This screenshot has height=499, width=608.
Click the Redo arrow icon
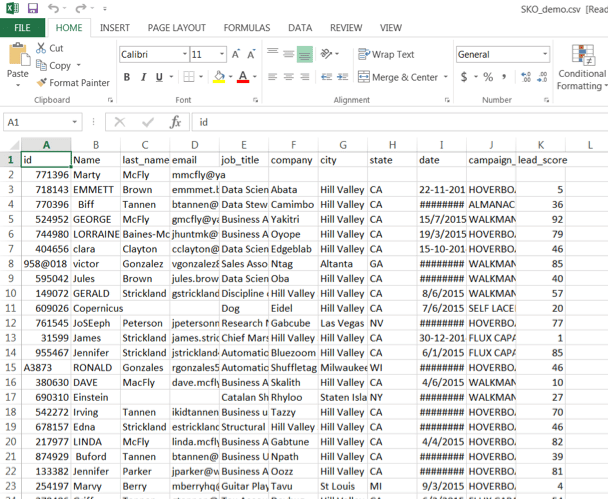click(81, 8)
